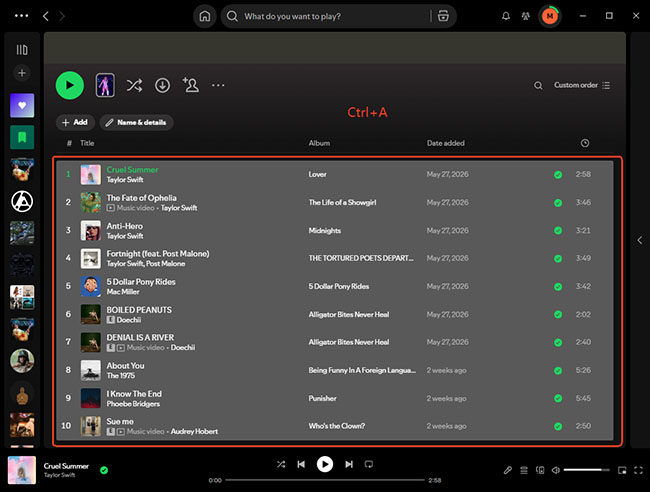Go back with the left arrow
This screenshot has height=492, width=650.
click(x=46, y=16)
